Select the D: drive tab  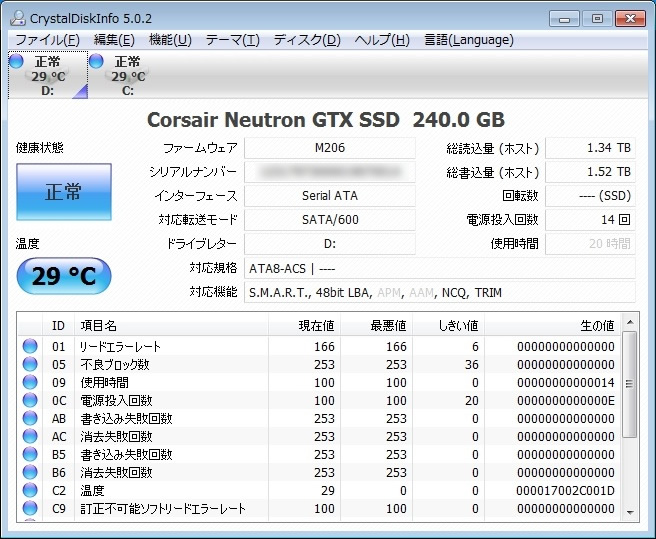(48, 75)
